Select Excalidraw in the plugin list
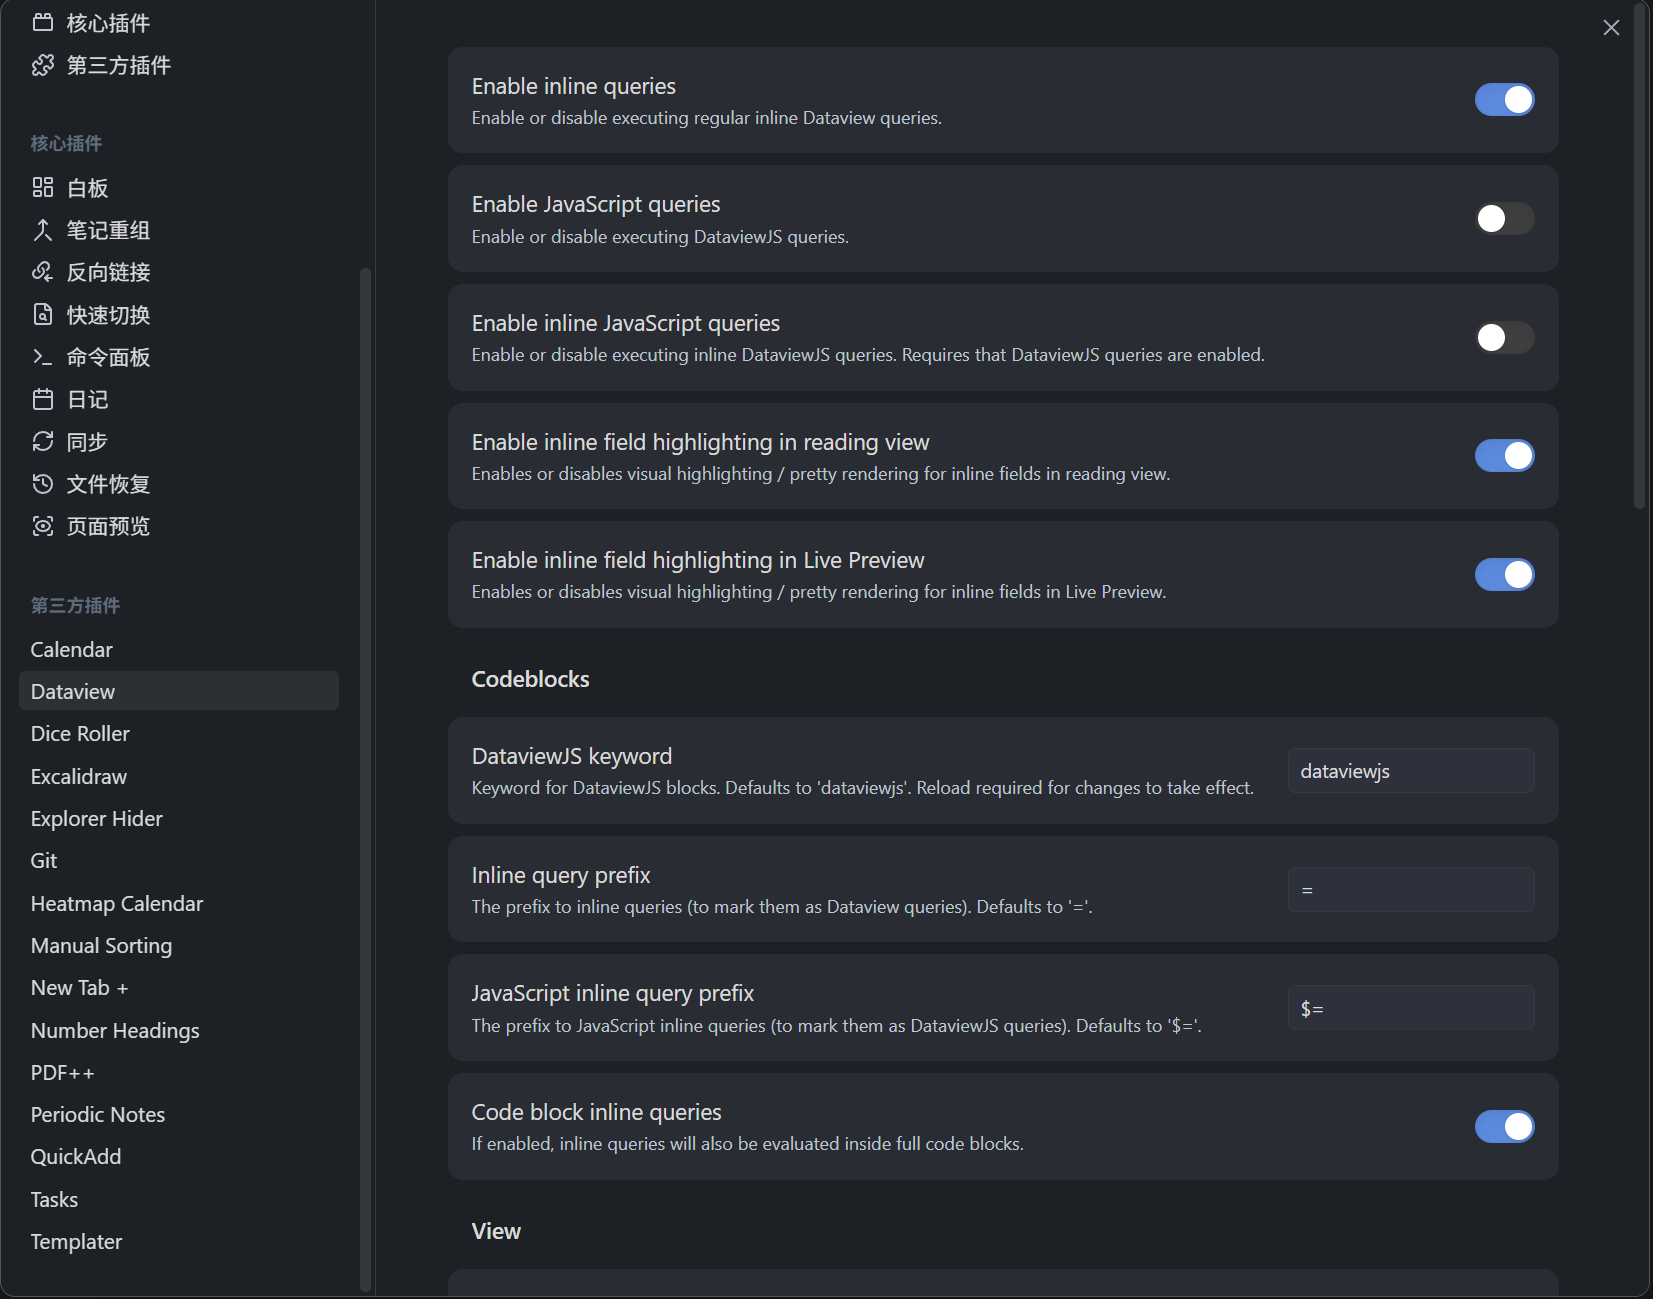The width and height of the screenshot is (1653, 1299). point(79,777)
